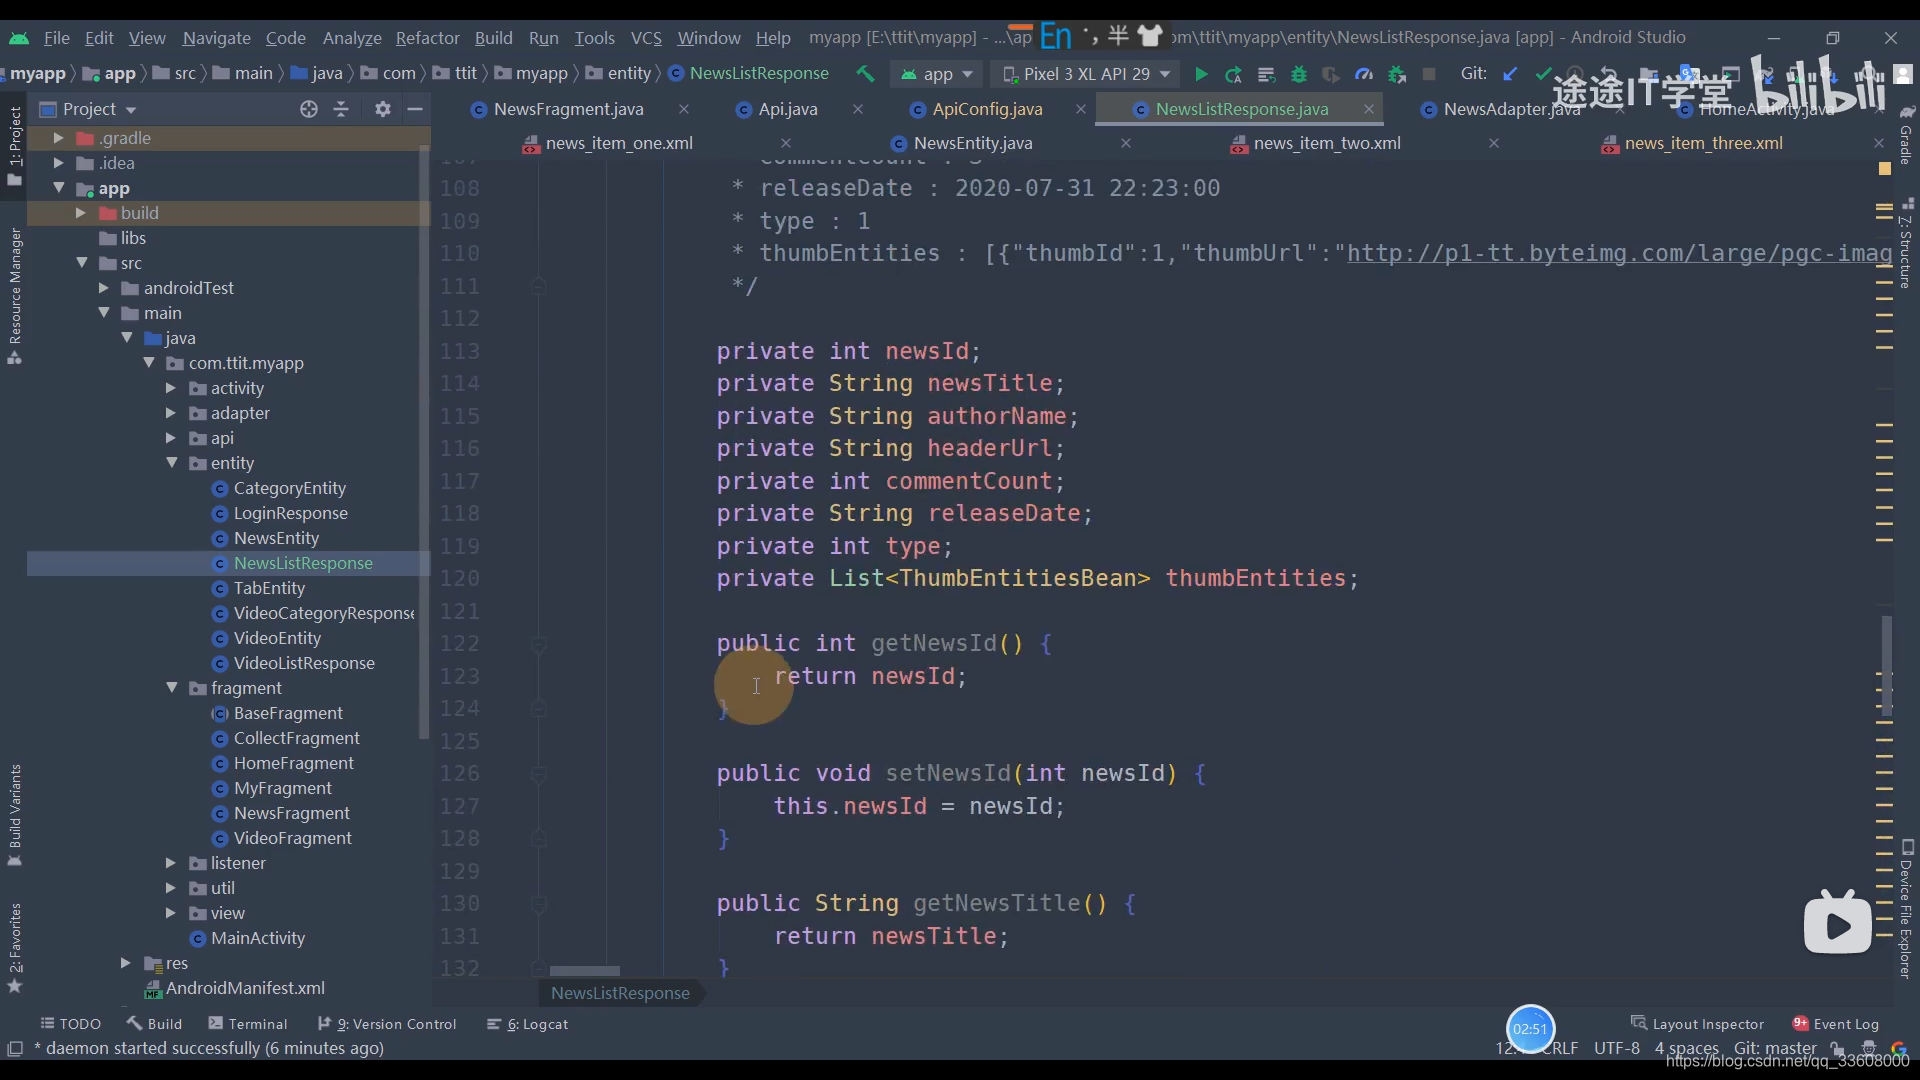Select MainActivity in the project tree
Viewport: 1920px width, 1080px height.
pos(257,938)
